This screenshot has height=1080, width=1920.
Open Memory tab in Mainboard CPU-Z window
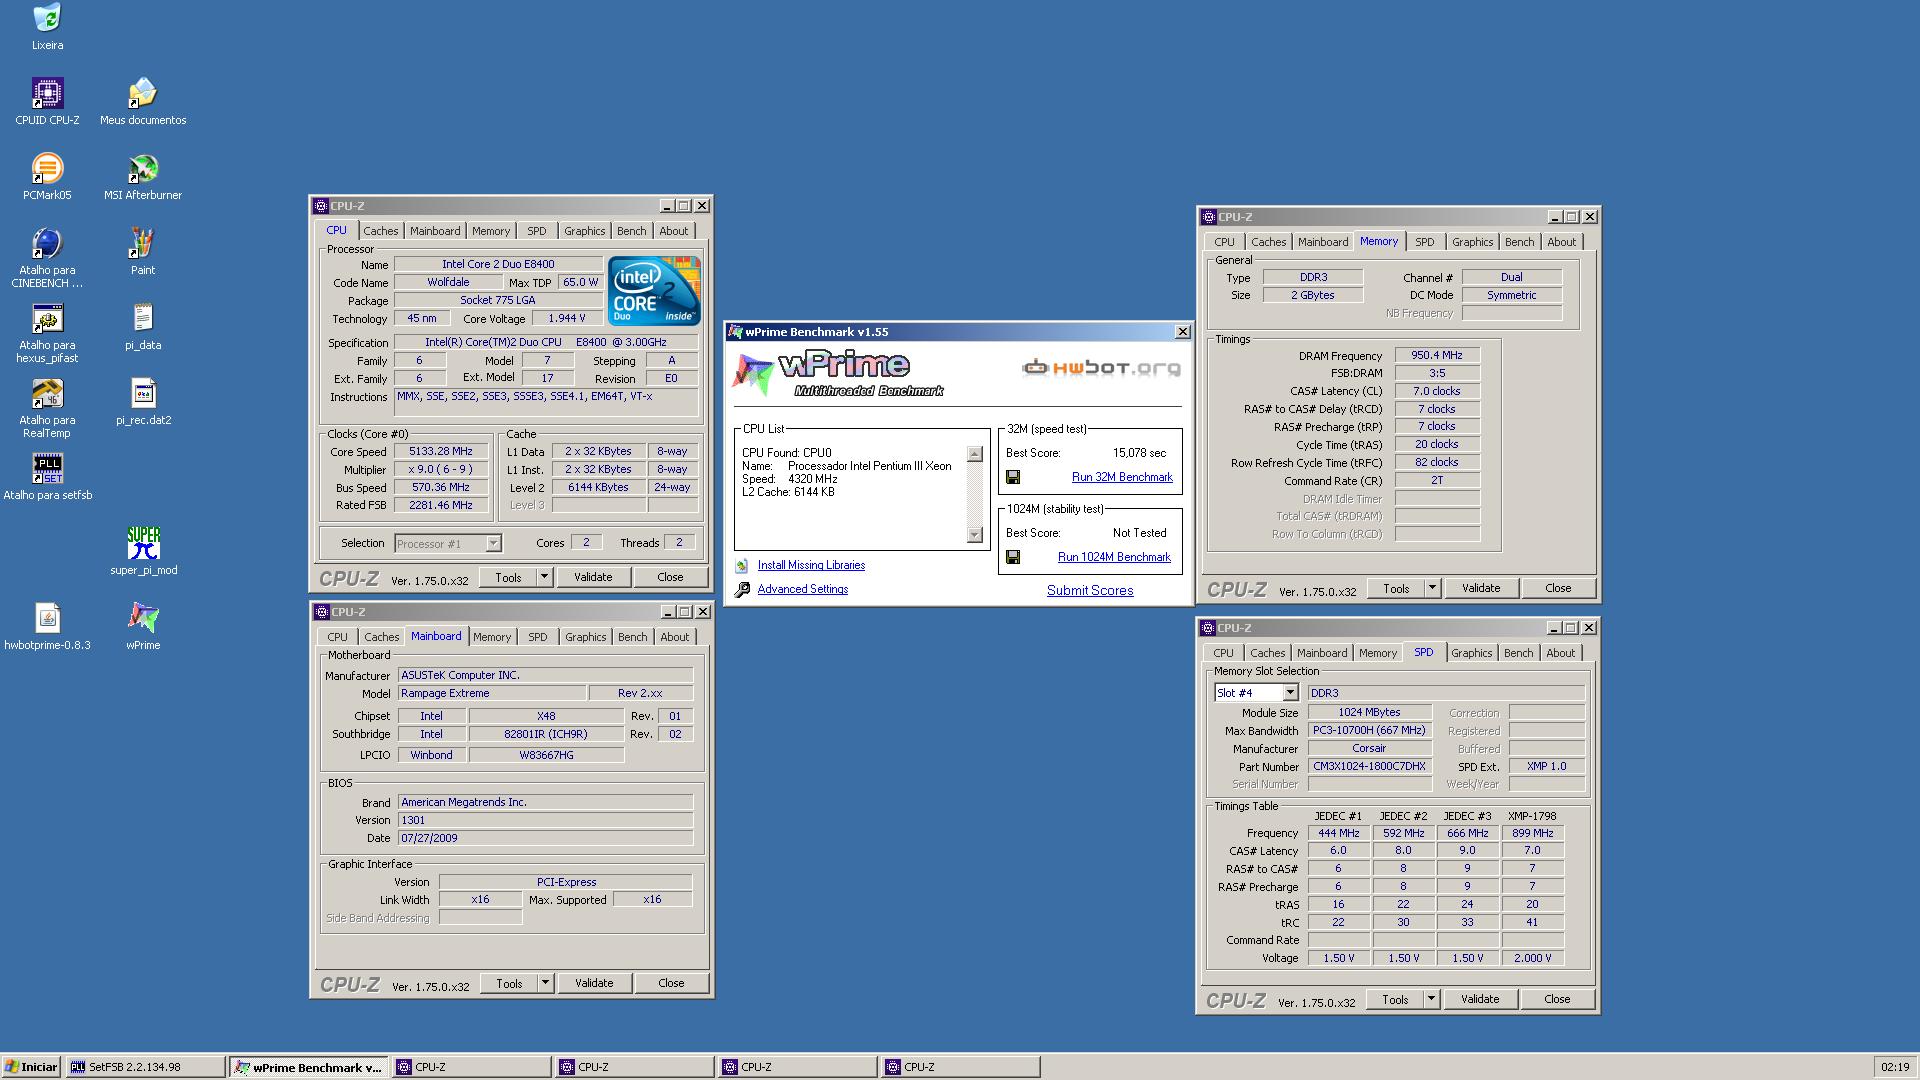tap(492, 637)
